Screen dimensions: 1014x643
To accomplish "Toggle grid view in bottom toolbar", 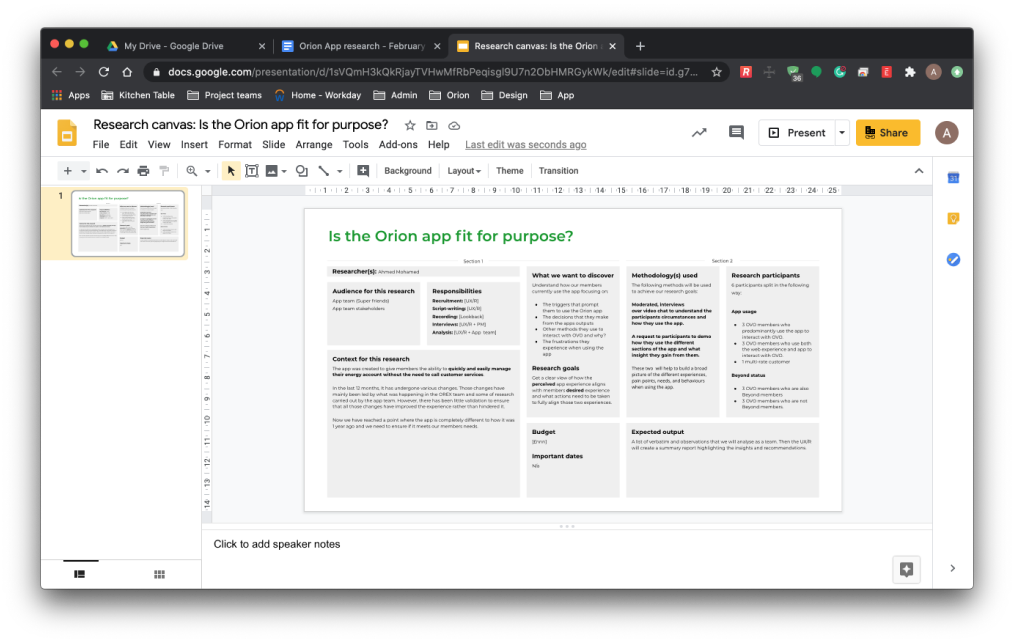I will click(x=157, y=573).
